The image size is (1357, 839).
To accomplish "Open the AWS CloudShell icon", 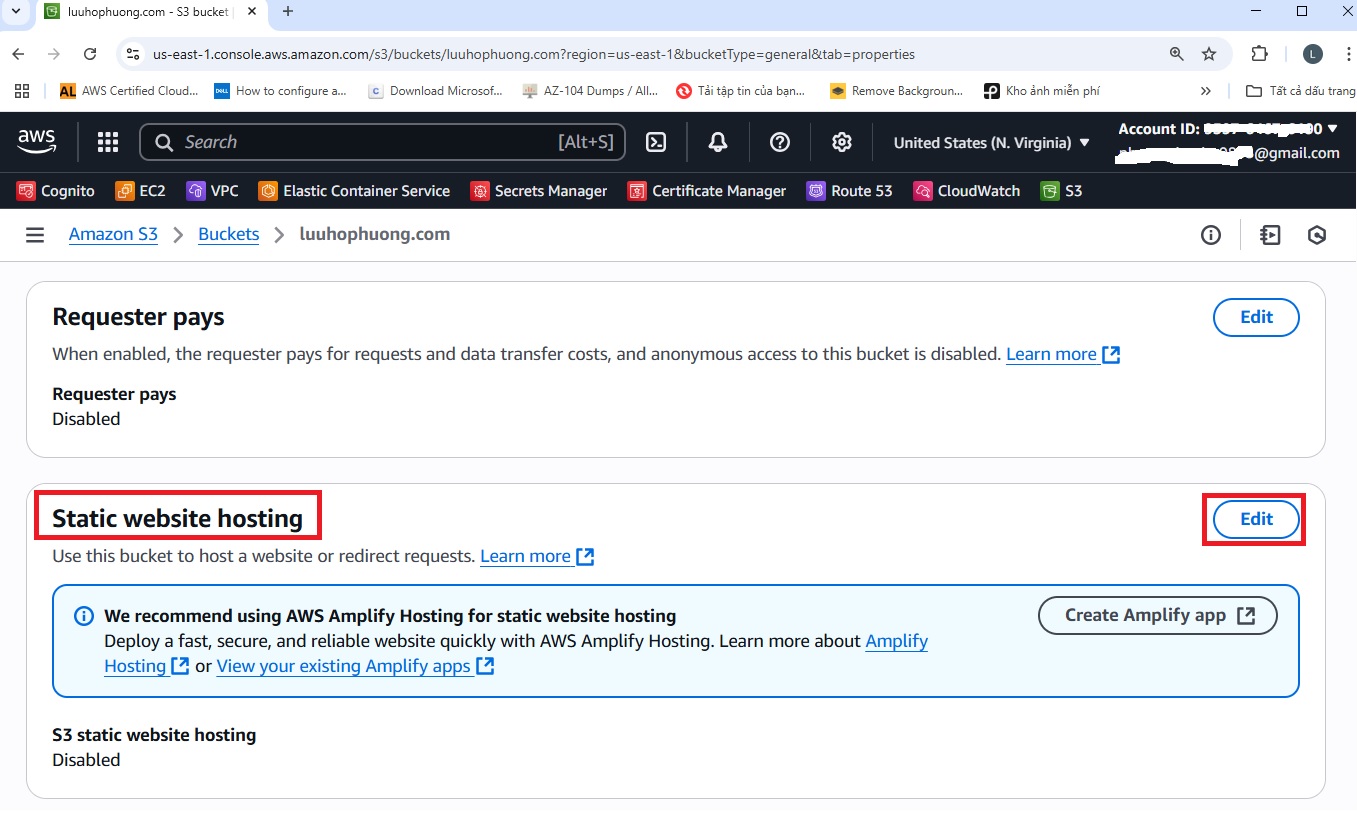I will tap(656, 143).
